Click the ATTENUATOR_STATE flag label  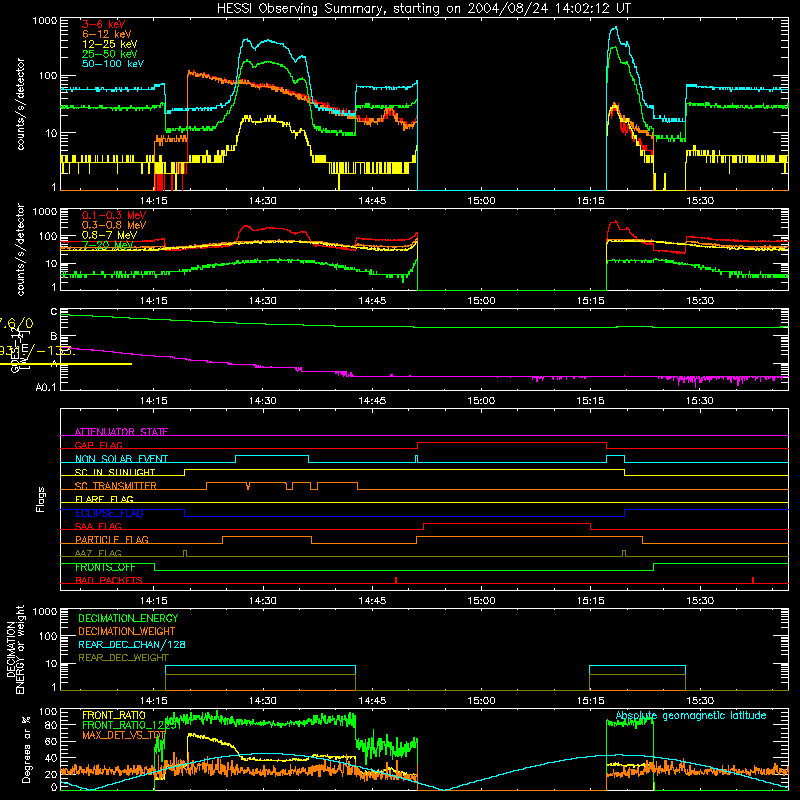[x=121, y=432]
